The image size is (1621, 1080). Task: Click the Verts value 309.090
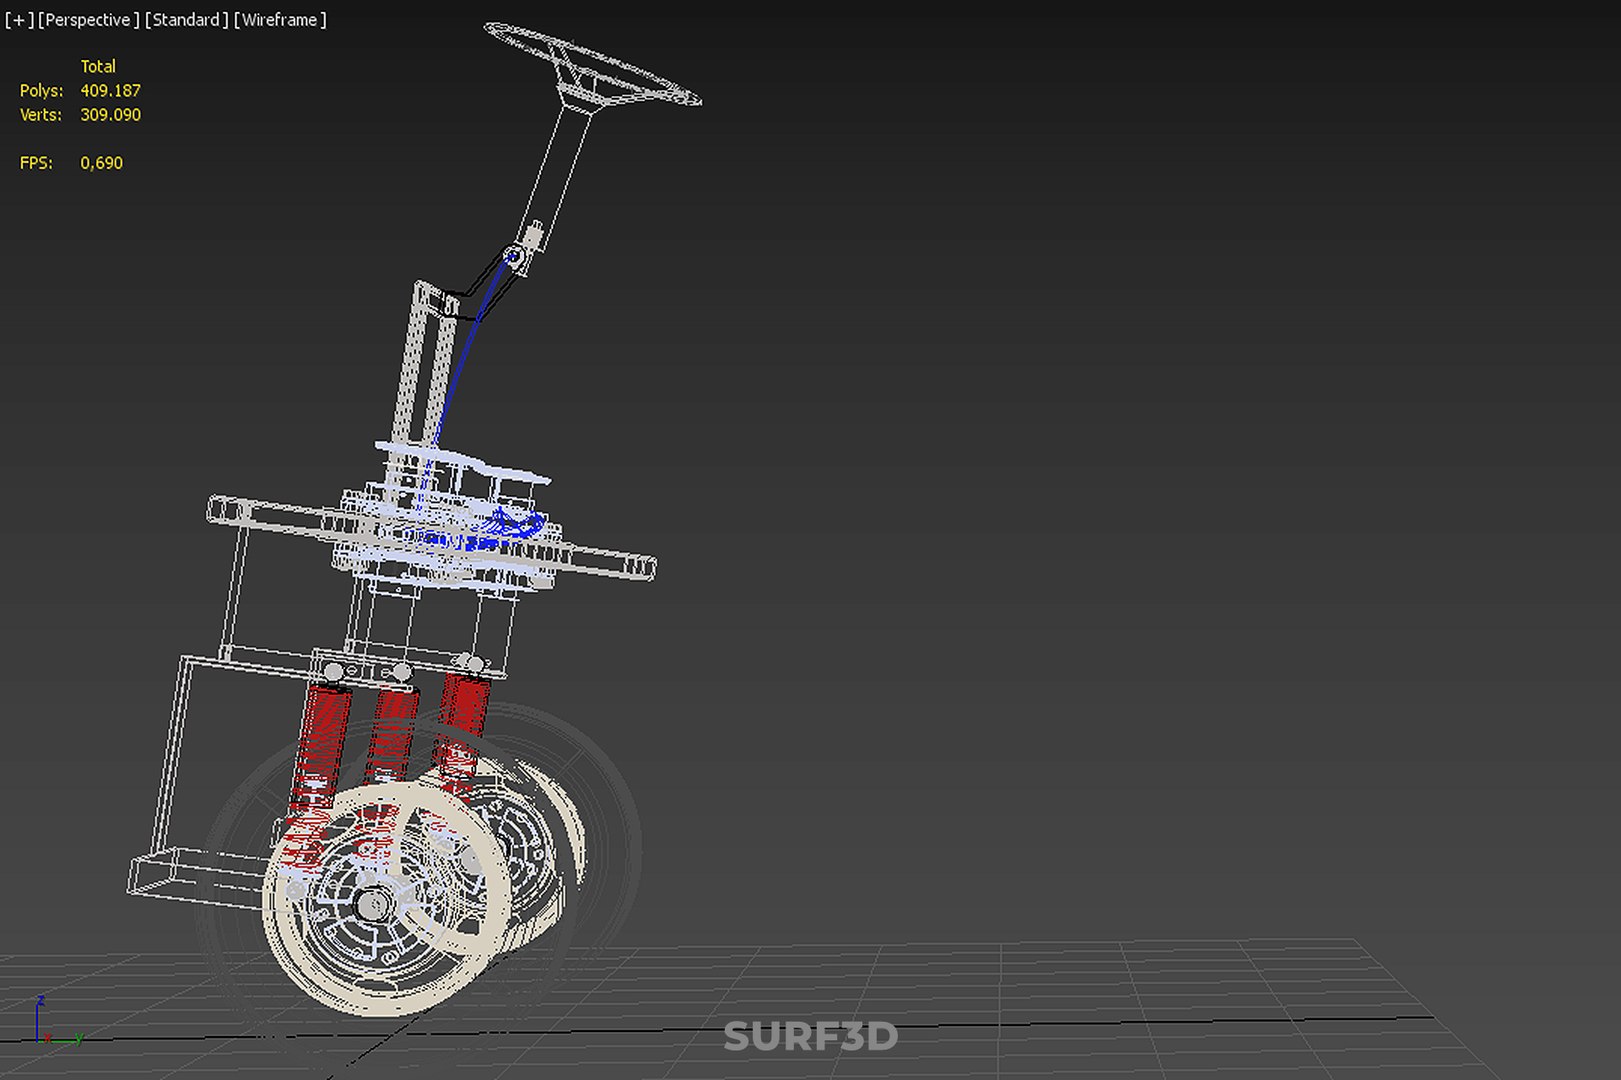tap(110, 115)
